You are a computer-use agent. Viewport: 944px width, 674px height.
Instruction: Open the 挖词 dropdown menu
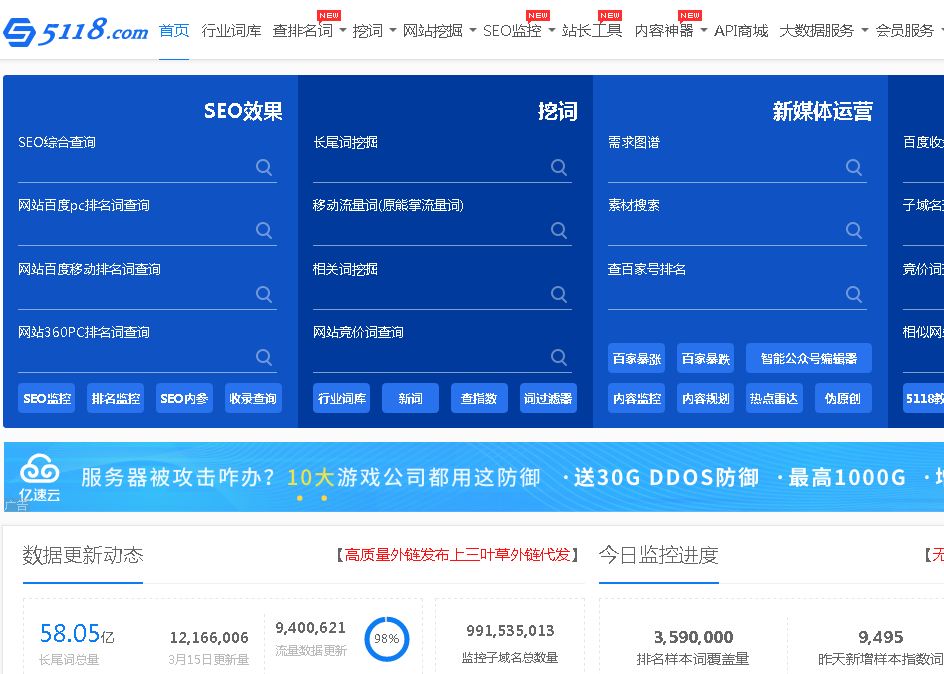coord(369,30)
